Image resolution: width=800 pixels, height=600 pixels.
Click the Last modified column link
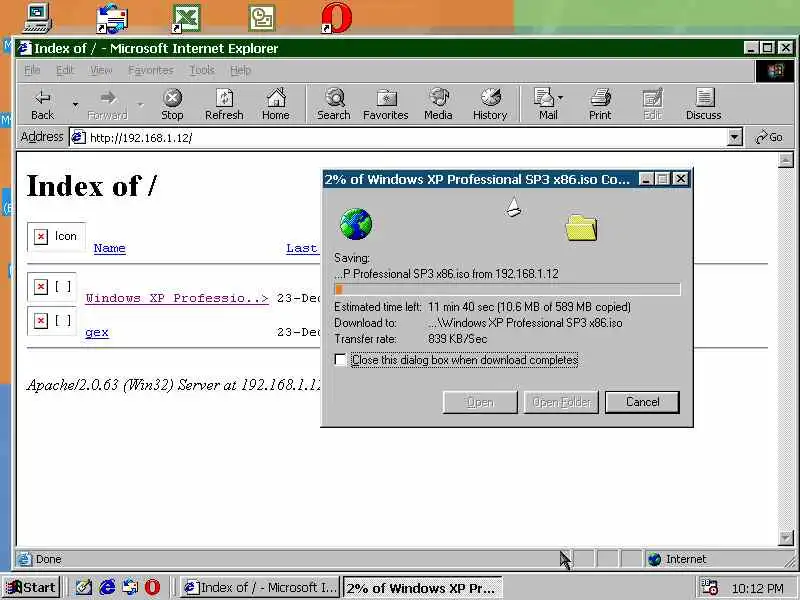coord(302,248)
